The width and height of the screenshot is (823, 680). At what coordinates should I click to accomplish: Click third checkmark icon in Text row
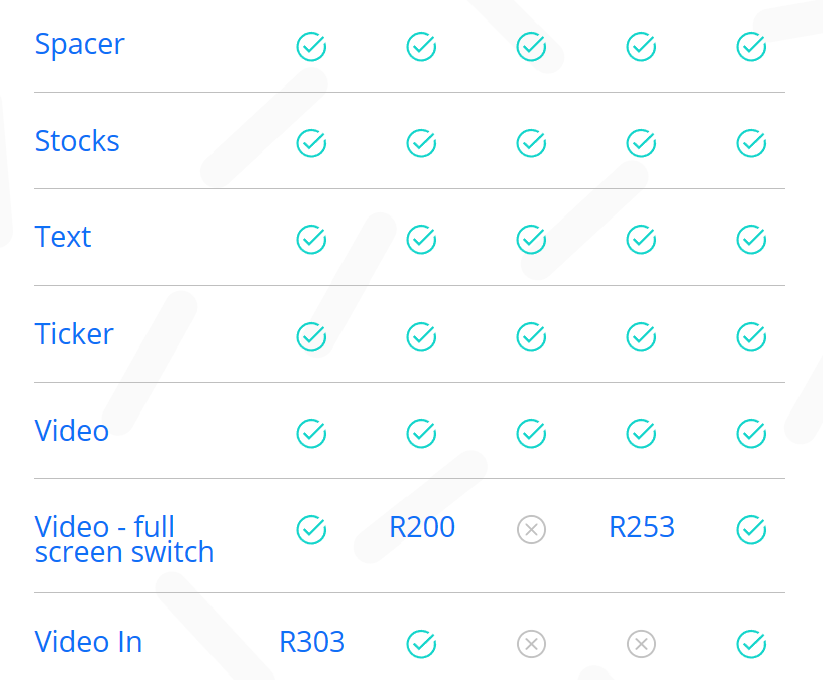click(x=531, y=240)
